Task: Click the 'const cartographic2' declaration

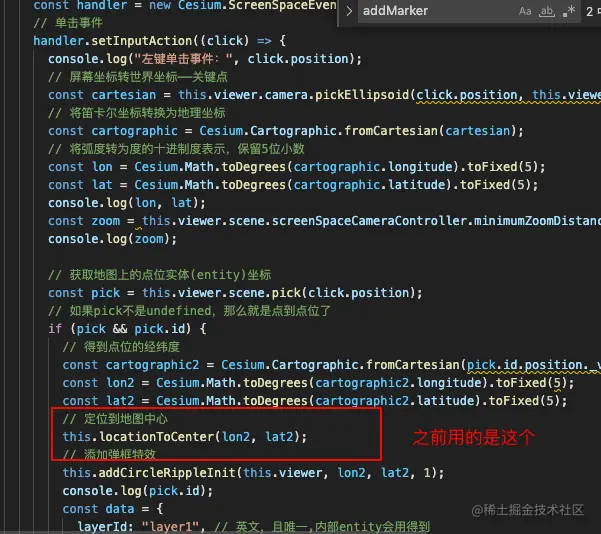Action: pos(332,365)
